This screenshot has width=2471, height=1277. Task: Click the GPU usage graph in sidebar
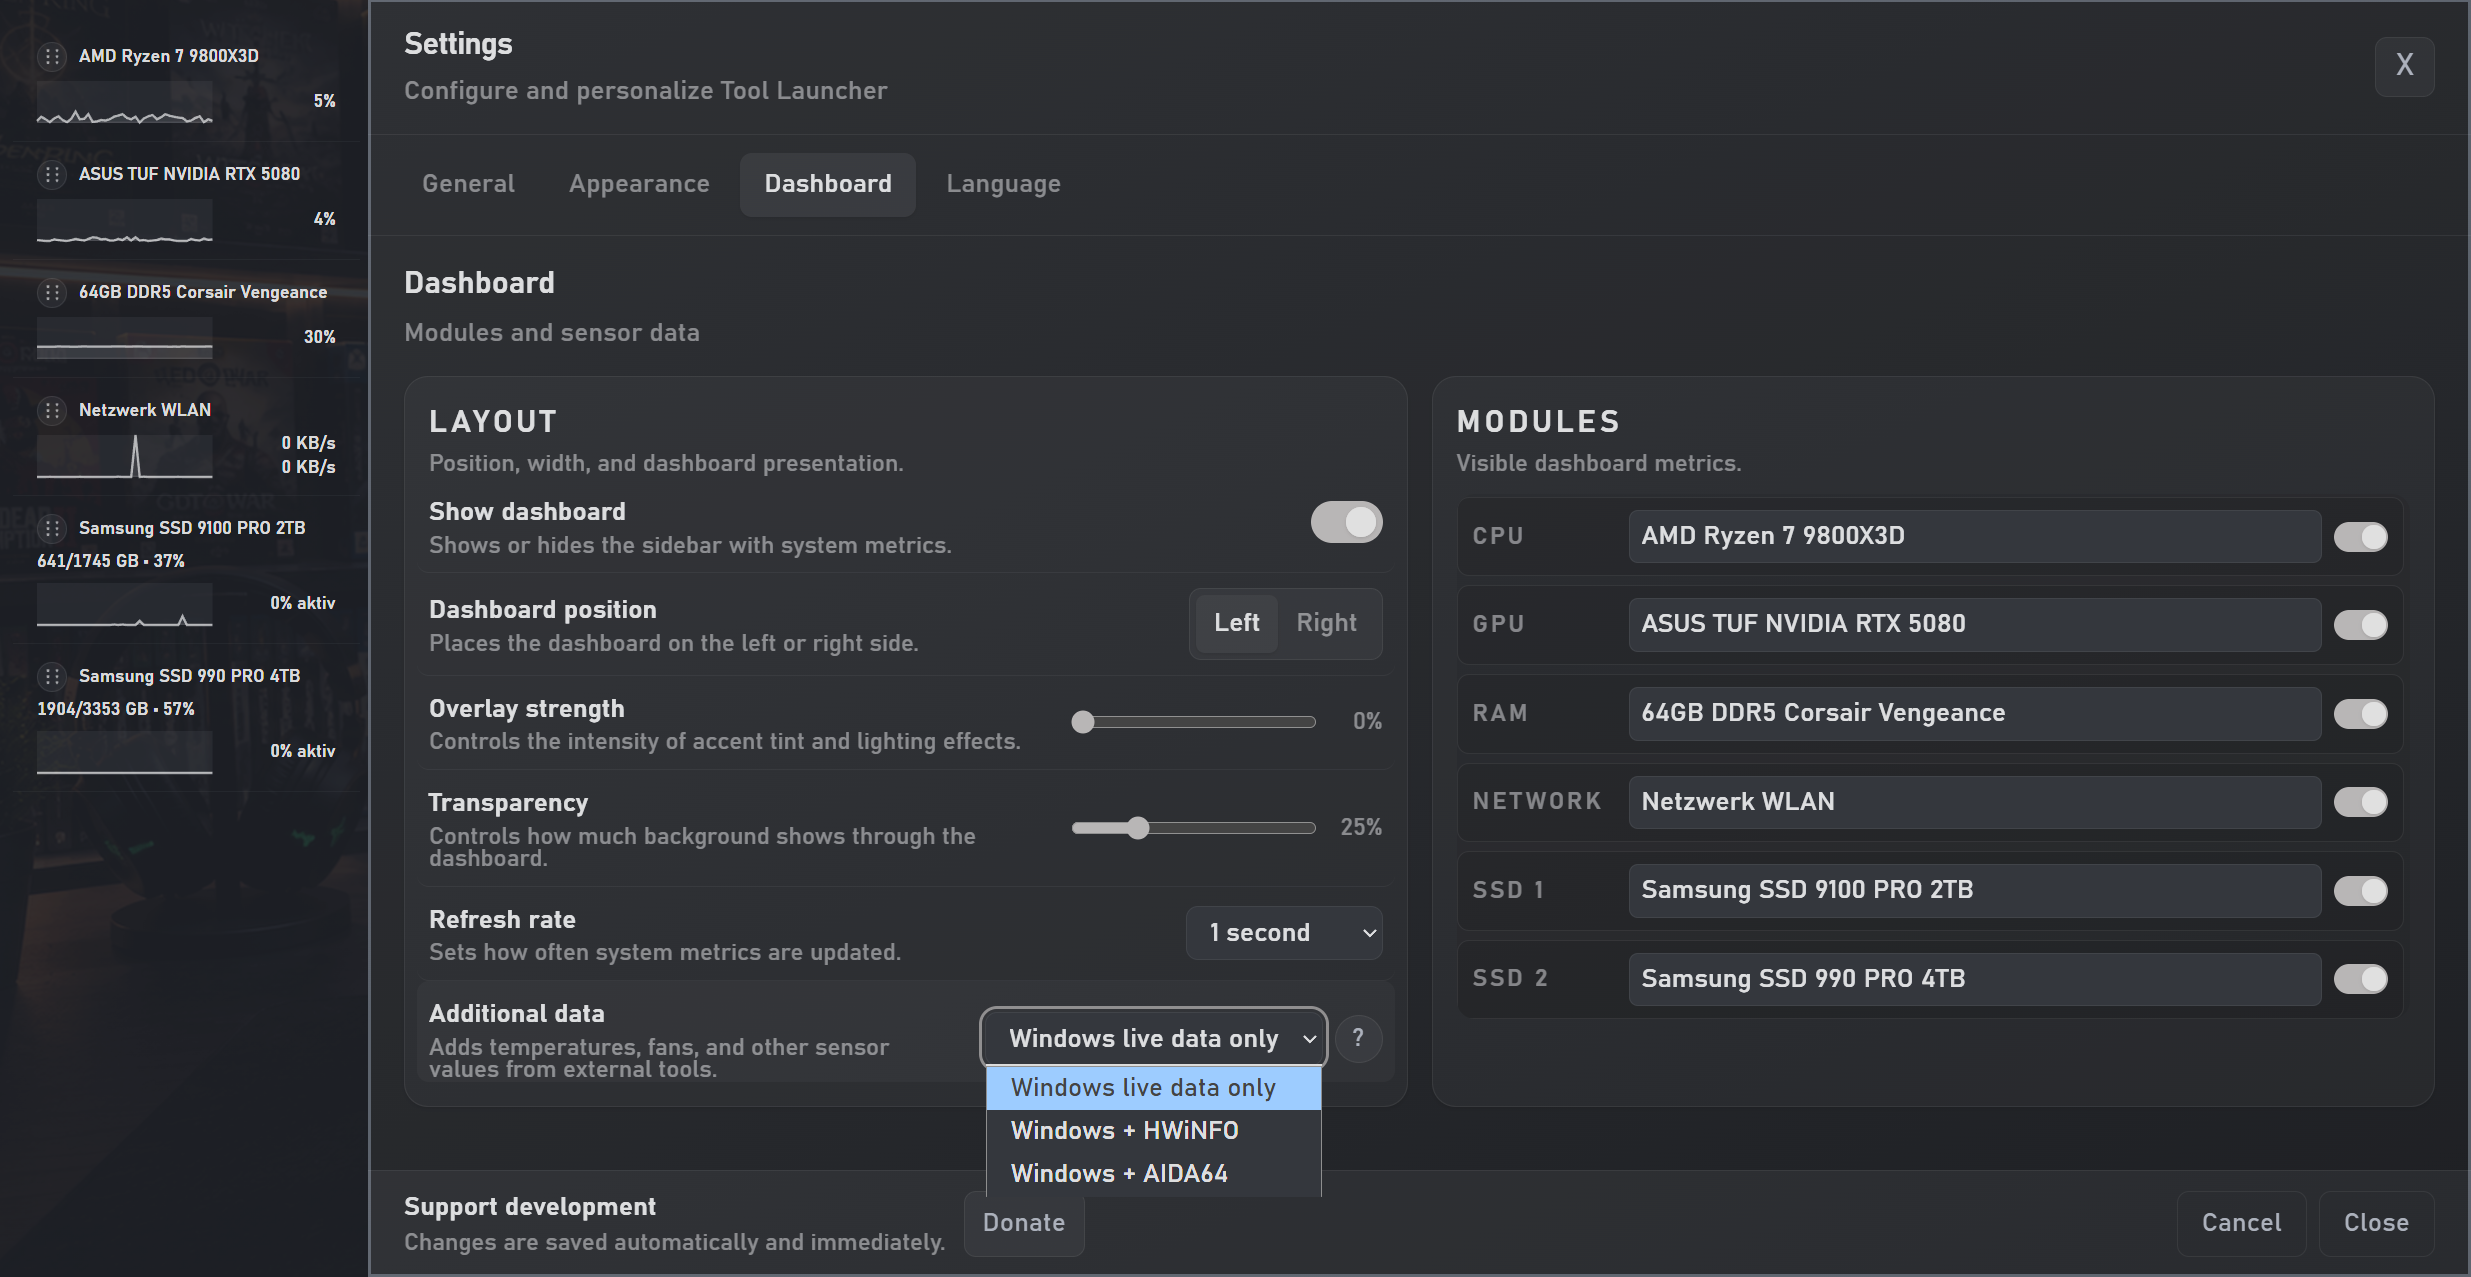click(125, 221)
